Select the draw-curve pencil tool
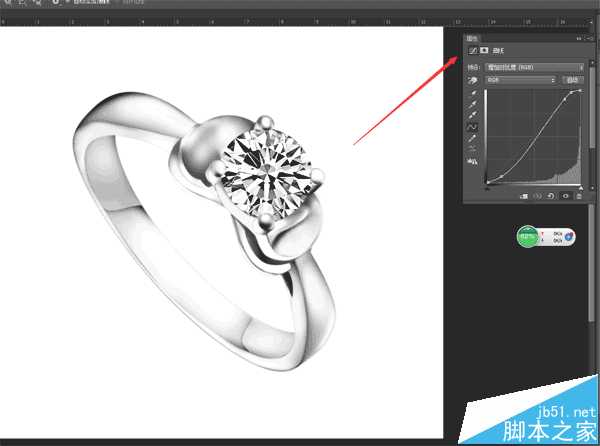Image resolution: width=600 pixels, height=446 pixels. tap(473, 138)
